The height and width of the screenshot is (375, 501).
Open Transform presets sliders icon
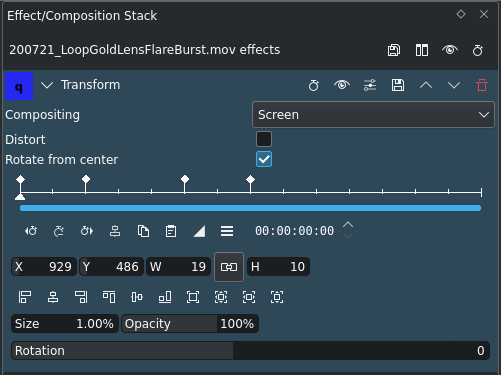(370, 85)
